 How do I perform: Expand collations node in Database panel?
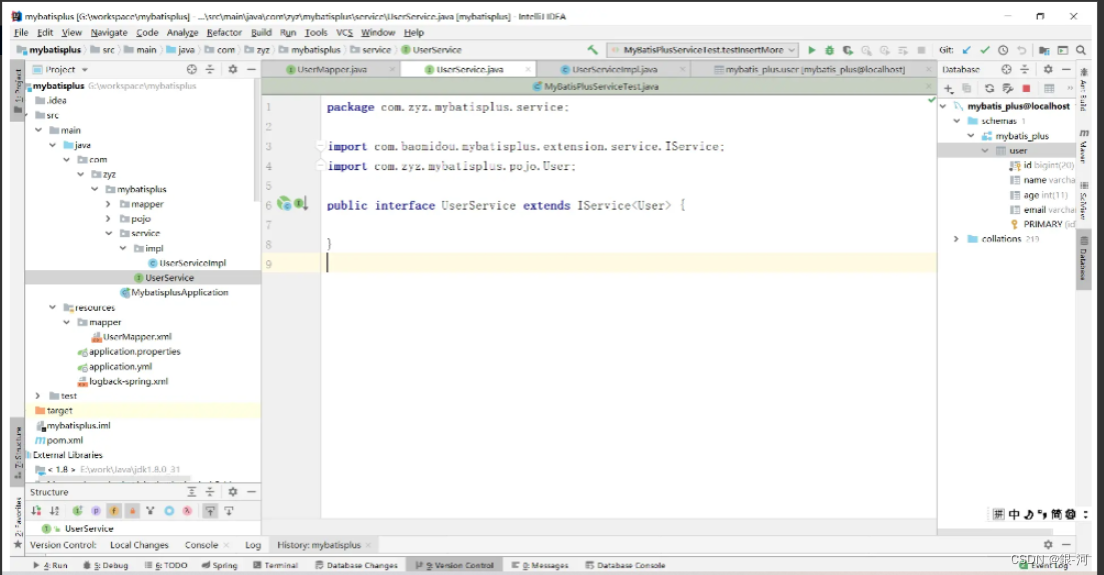956,239
